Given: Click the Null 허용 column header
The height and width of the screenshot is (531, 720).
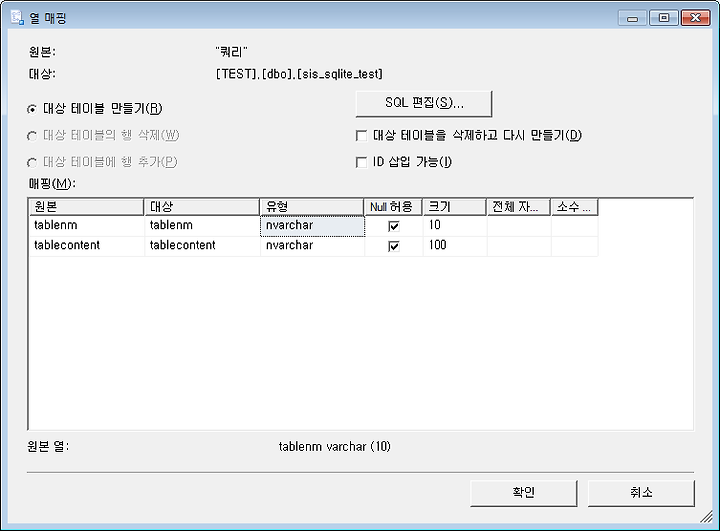Looking at the screenshot, I should click(x=393, y=207).
